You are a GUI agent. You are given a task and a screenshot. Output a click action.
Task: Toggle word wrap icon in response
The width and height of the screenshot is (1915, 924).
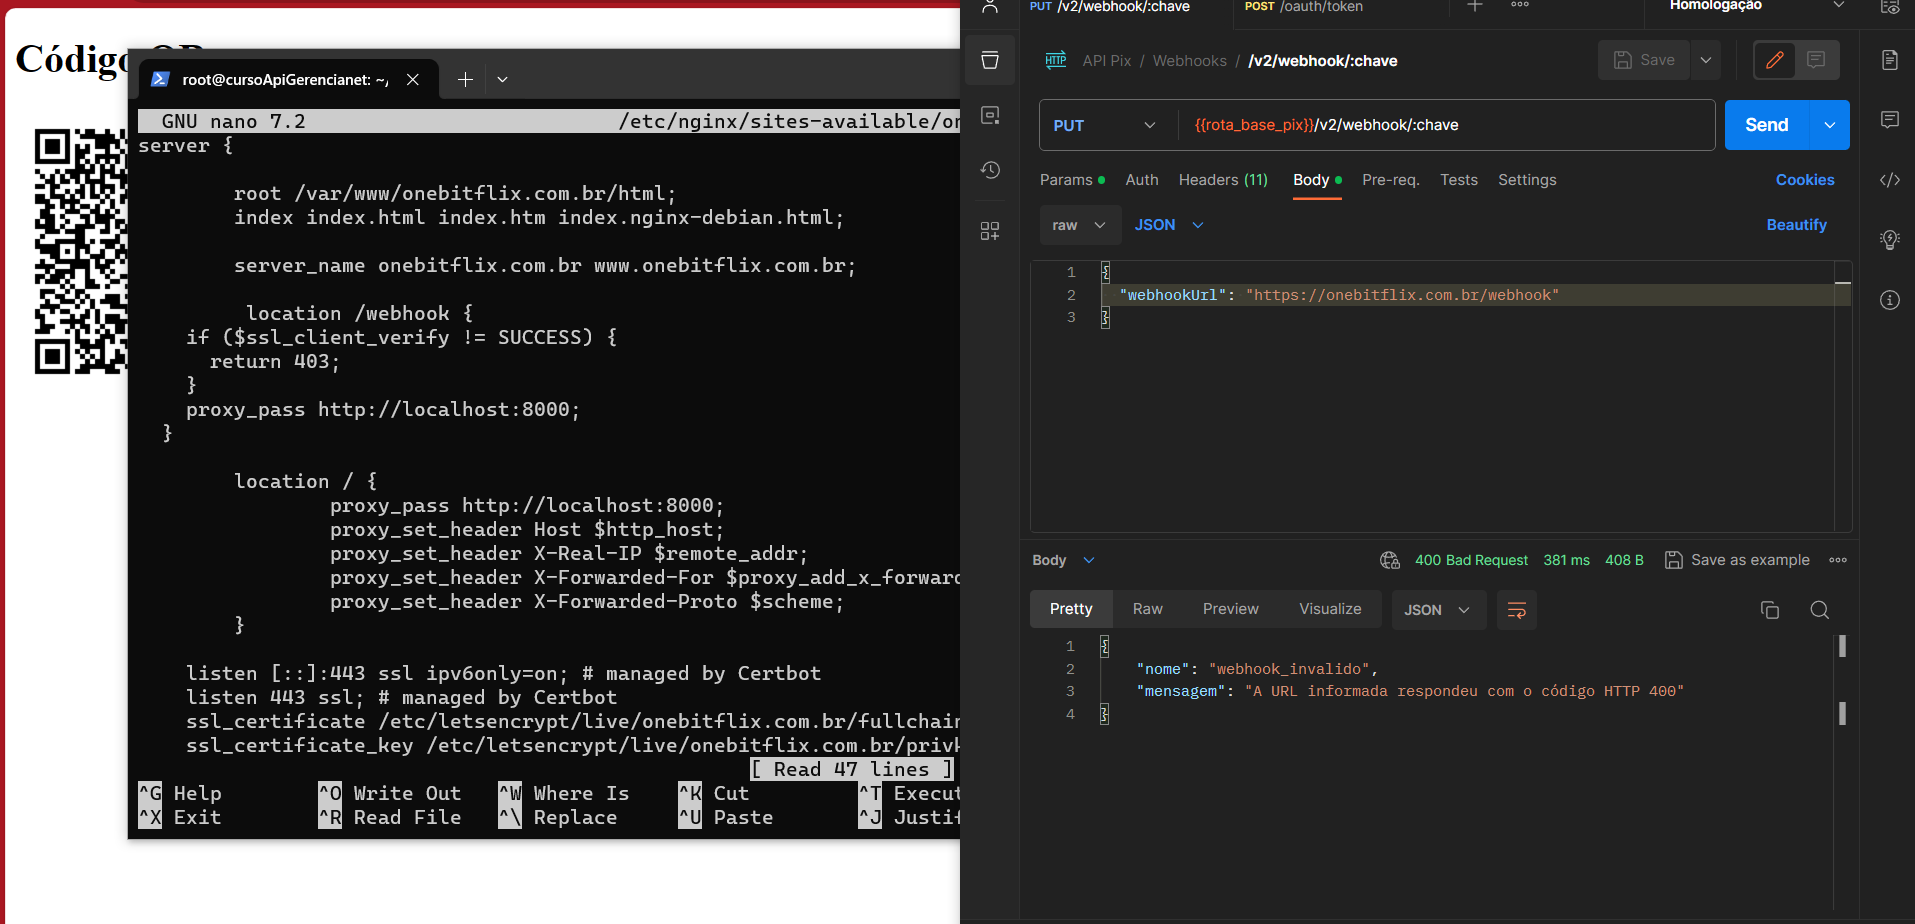[1516, 610]
